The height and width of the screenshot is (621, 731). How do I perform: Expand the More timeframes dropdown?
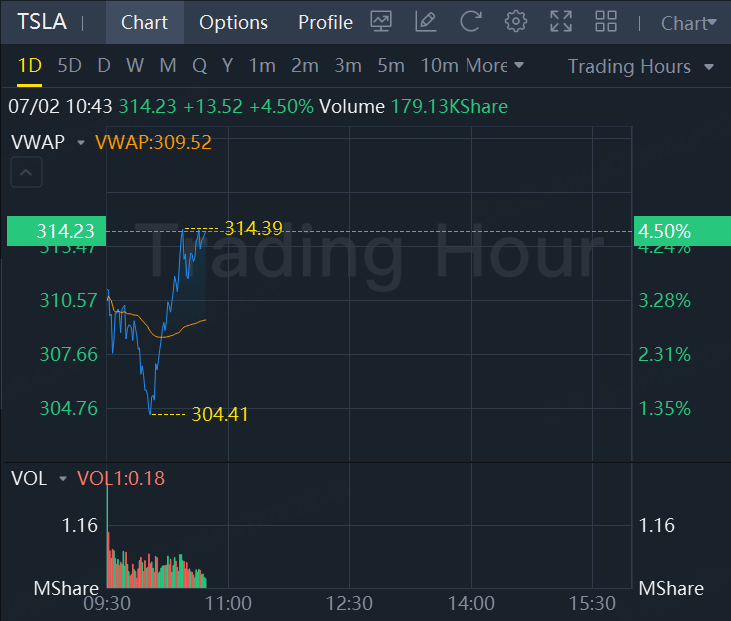(x=495, y=66)
